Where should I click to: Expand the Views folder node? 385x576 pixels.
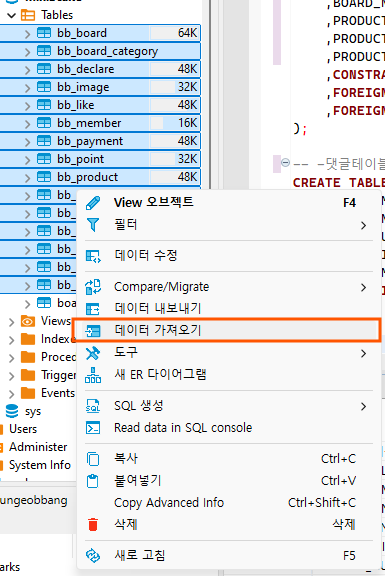[x=12, y=322]
